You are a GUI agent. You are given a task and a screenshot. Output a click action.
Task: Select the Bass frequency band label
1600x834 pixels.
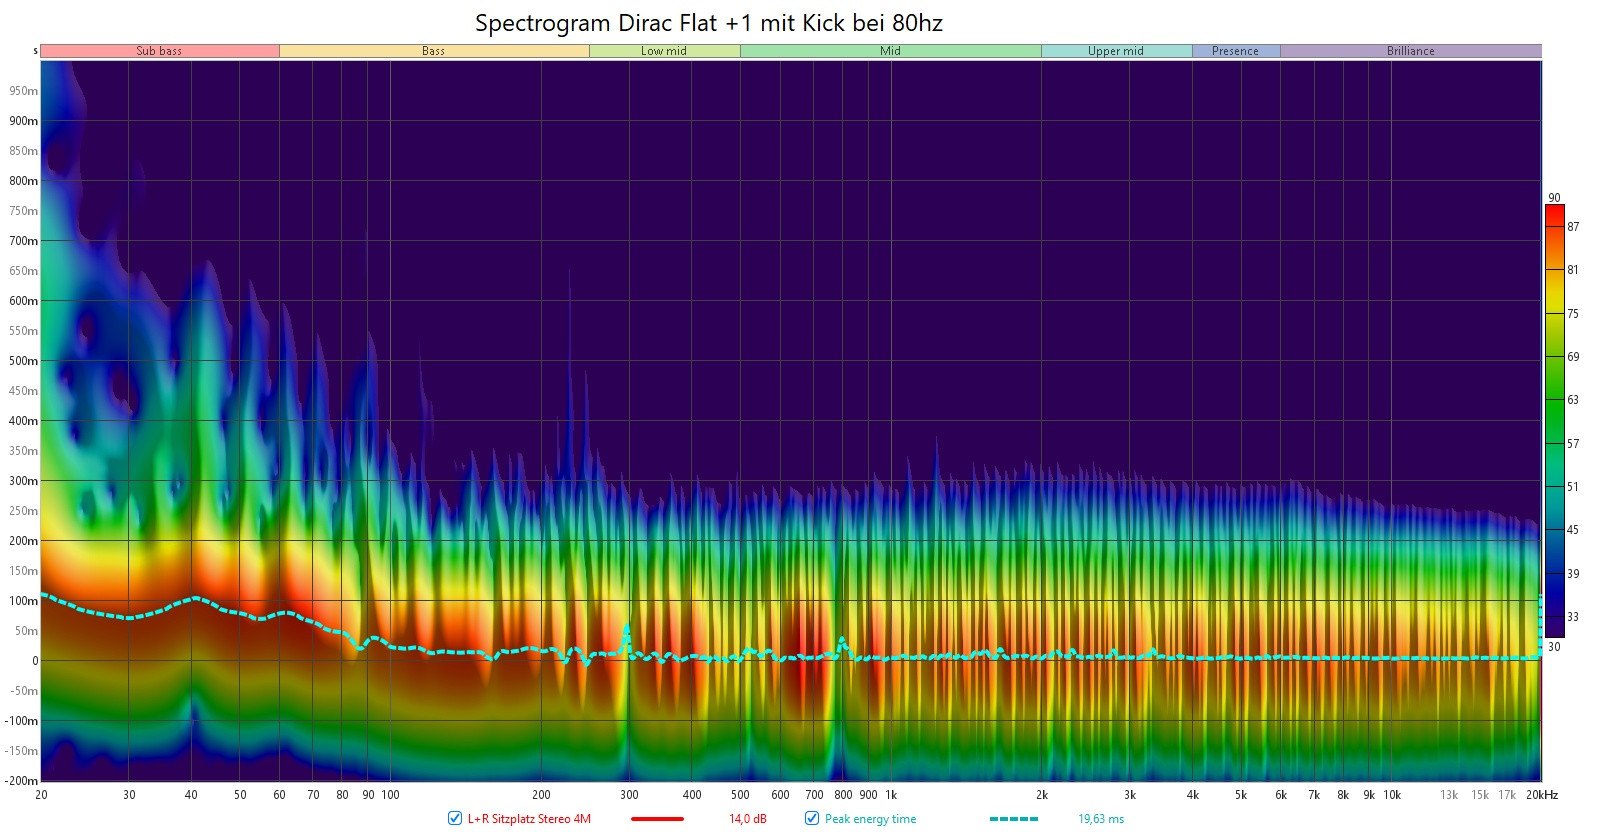coord(434,51)
